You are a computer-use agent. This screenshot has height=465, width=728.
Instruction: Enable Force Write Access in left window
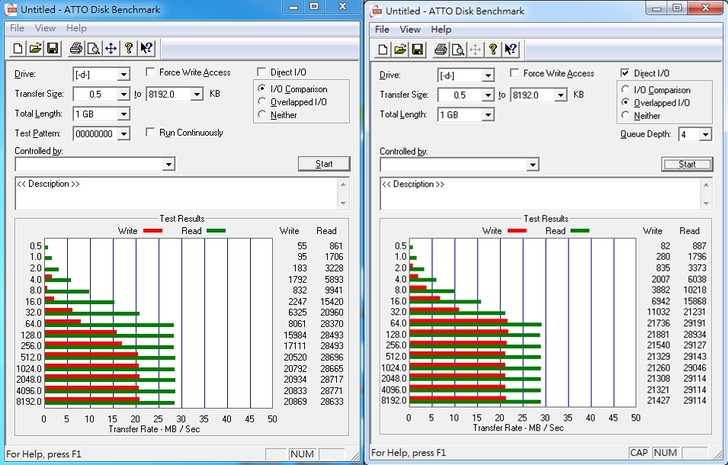pos(151,73)
